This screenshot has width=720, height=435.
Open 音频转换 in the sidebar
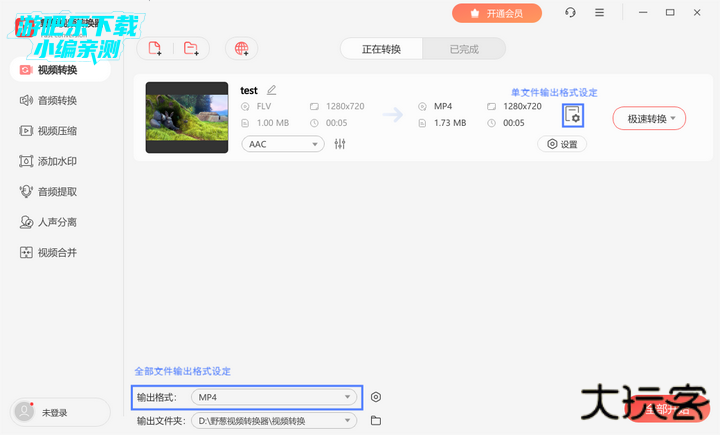[57, 100]
